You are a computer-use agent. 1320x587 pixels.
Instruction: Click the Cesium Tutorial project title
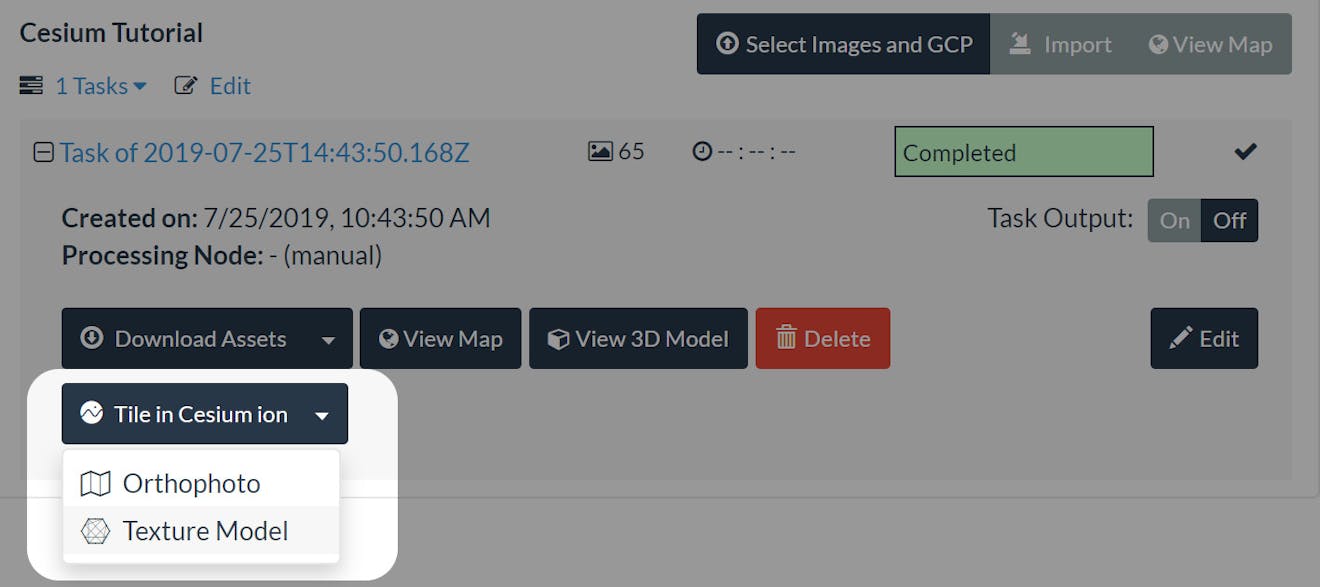pos(111,33)
